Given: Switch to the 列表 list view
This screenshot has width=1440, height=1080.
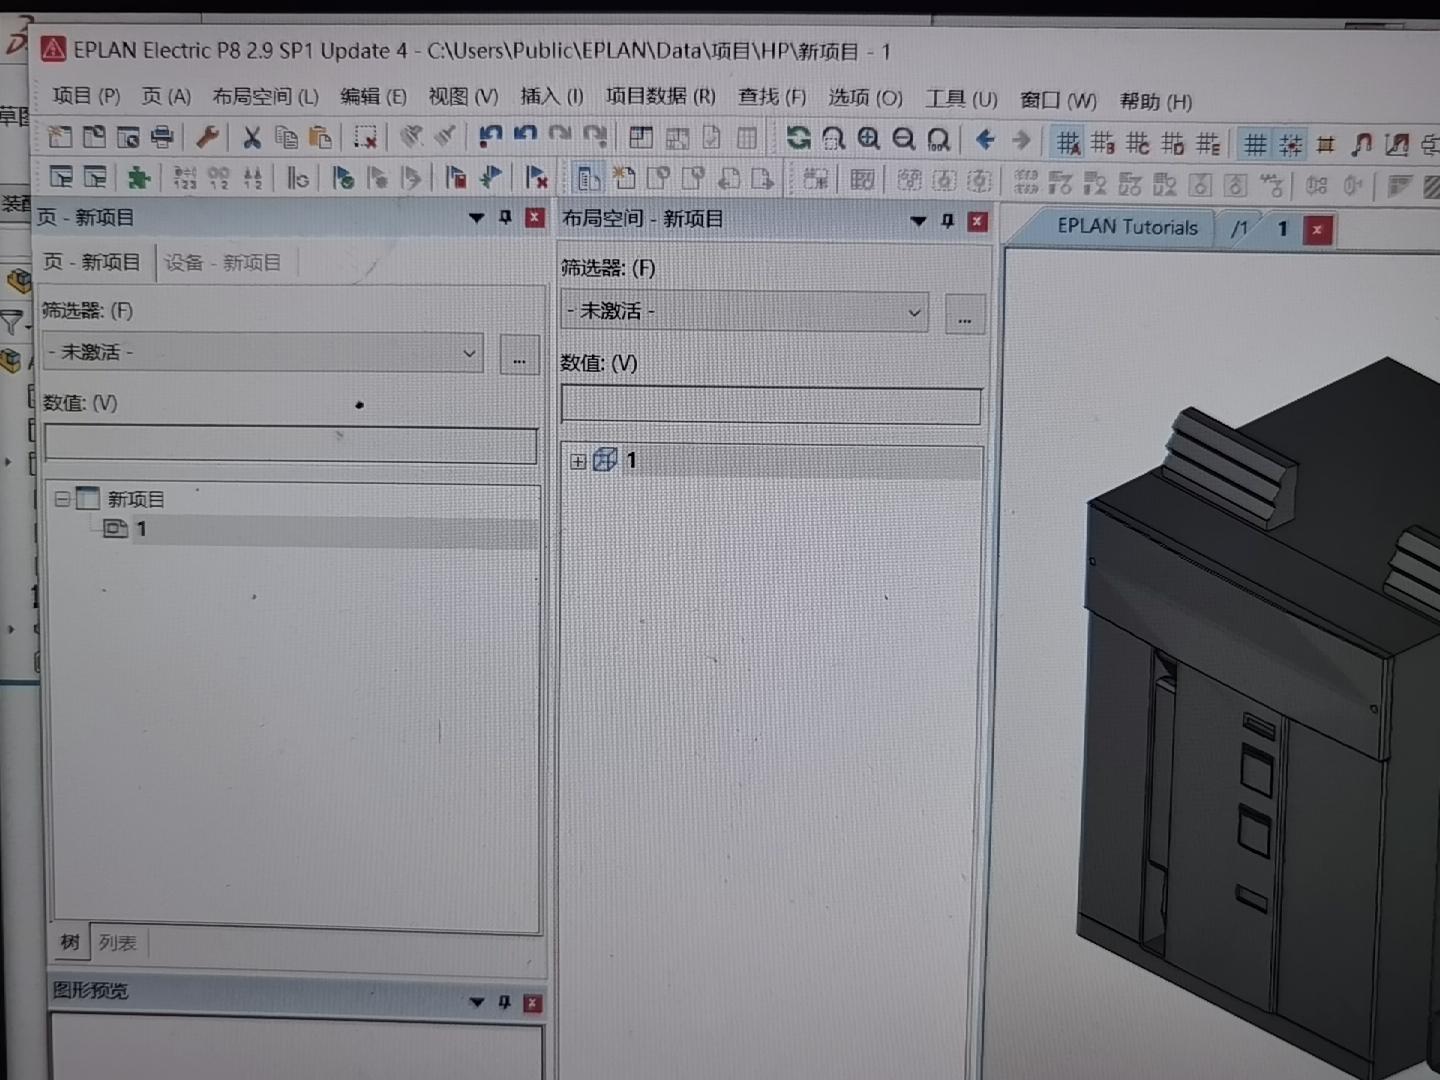Looking at the screenshot, I should pos(117,943).
